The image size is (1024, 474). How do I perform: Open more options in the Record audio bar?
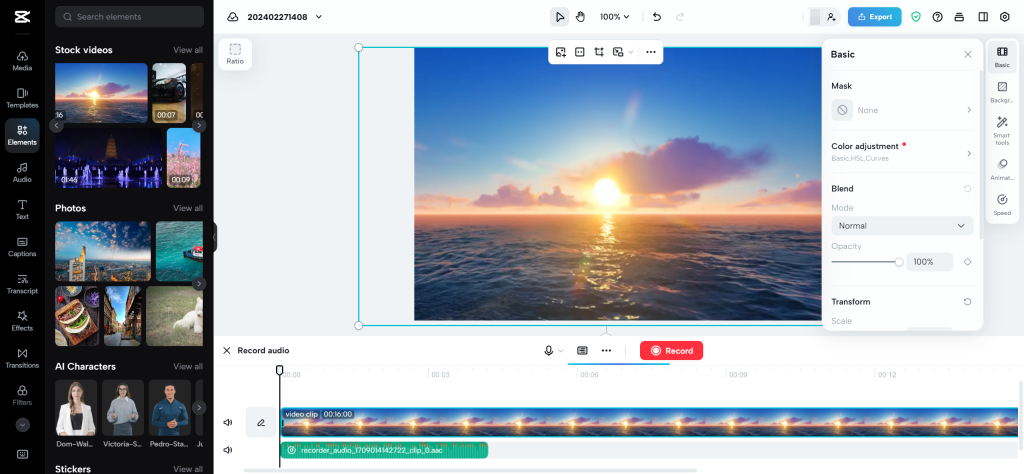point(606,351)
